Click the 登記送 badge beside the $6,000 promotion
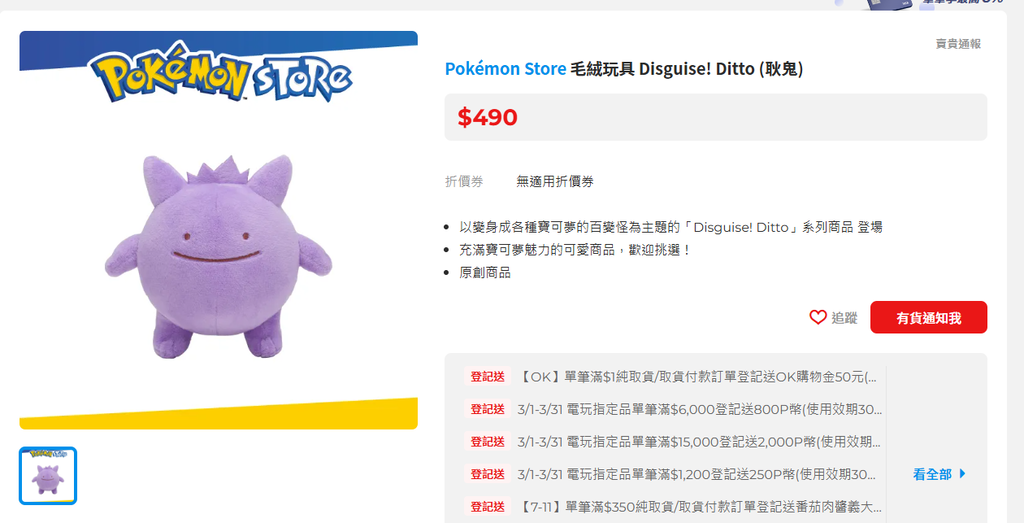 click(487, 409)
